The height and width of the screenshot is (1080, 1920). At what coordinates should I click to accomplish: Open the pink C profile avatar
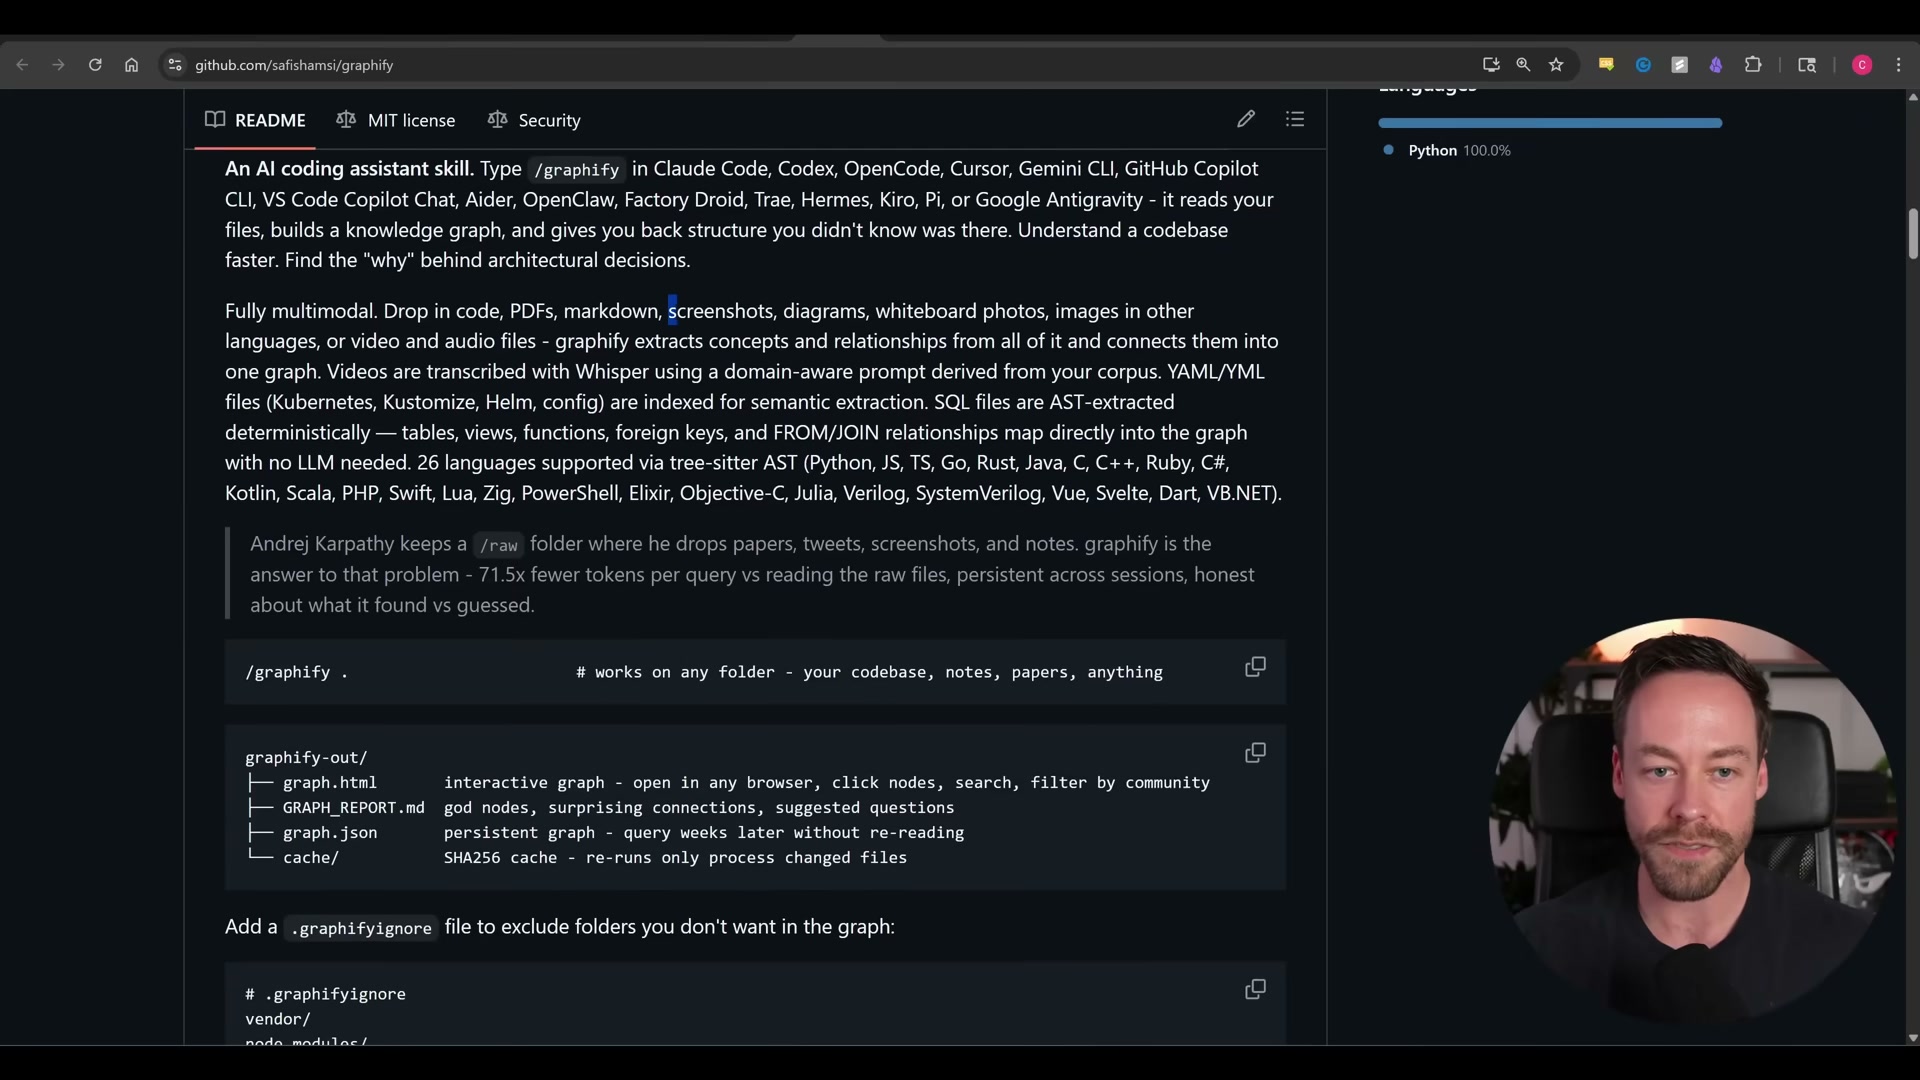(x=1862, y=65)
